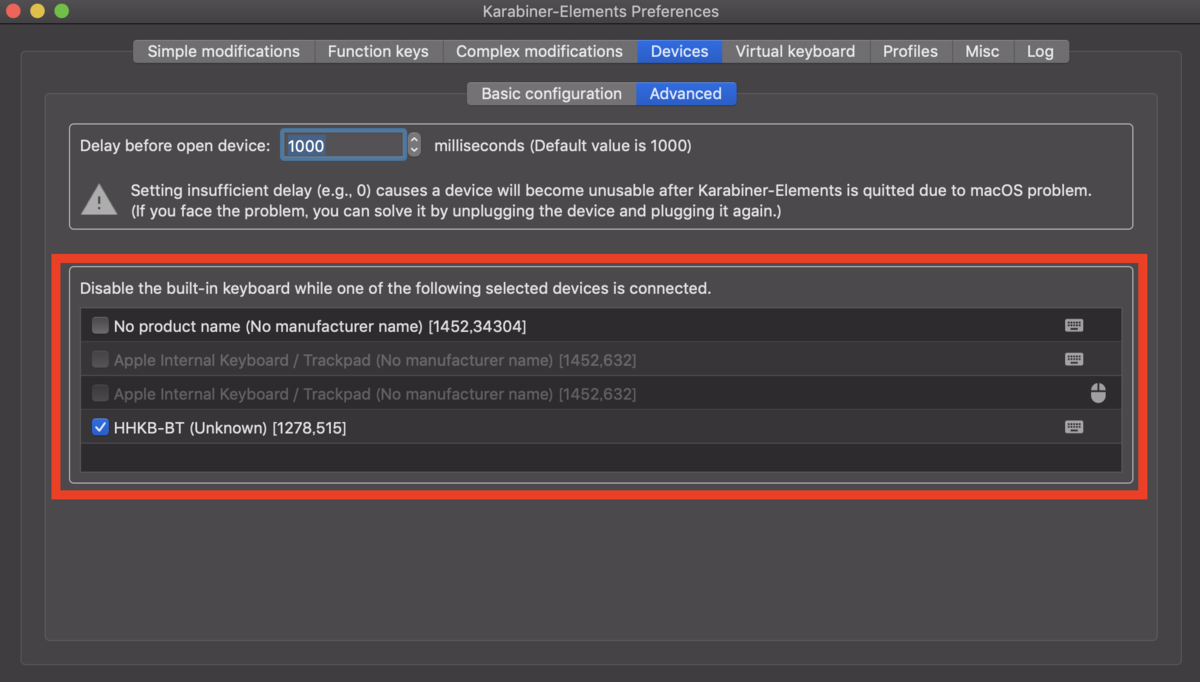Image resolution: width=1200 pixels, height=682 pixels.
Task: Open the Virtual keyboard tab
Action: click(795, 51)
